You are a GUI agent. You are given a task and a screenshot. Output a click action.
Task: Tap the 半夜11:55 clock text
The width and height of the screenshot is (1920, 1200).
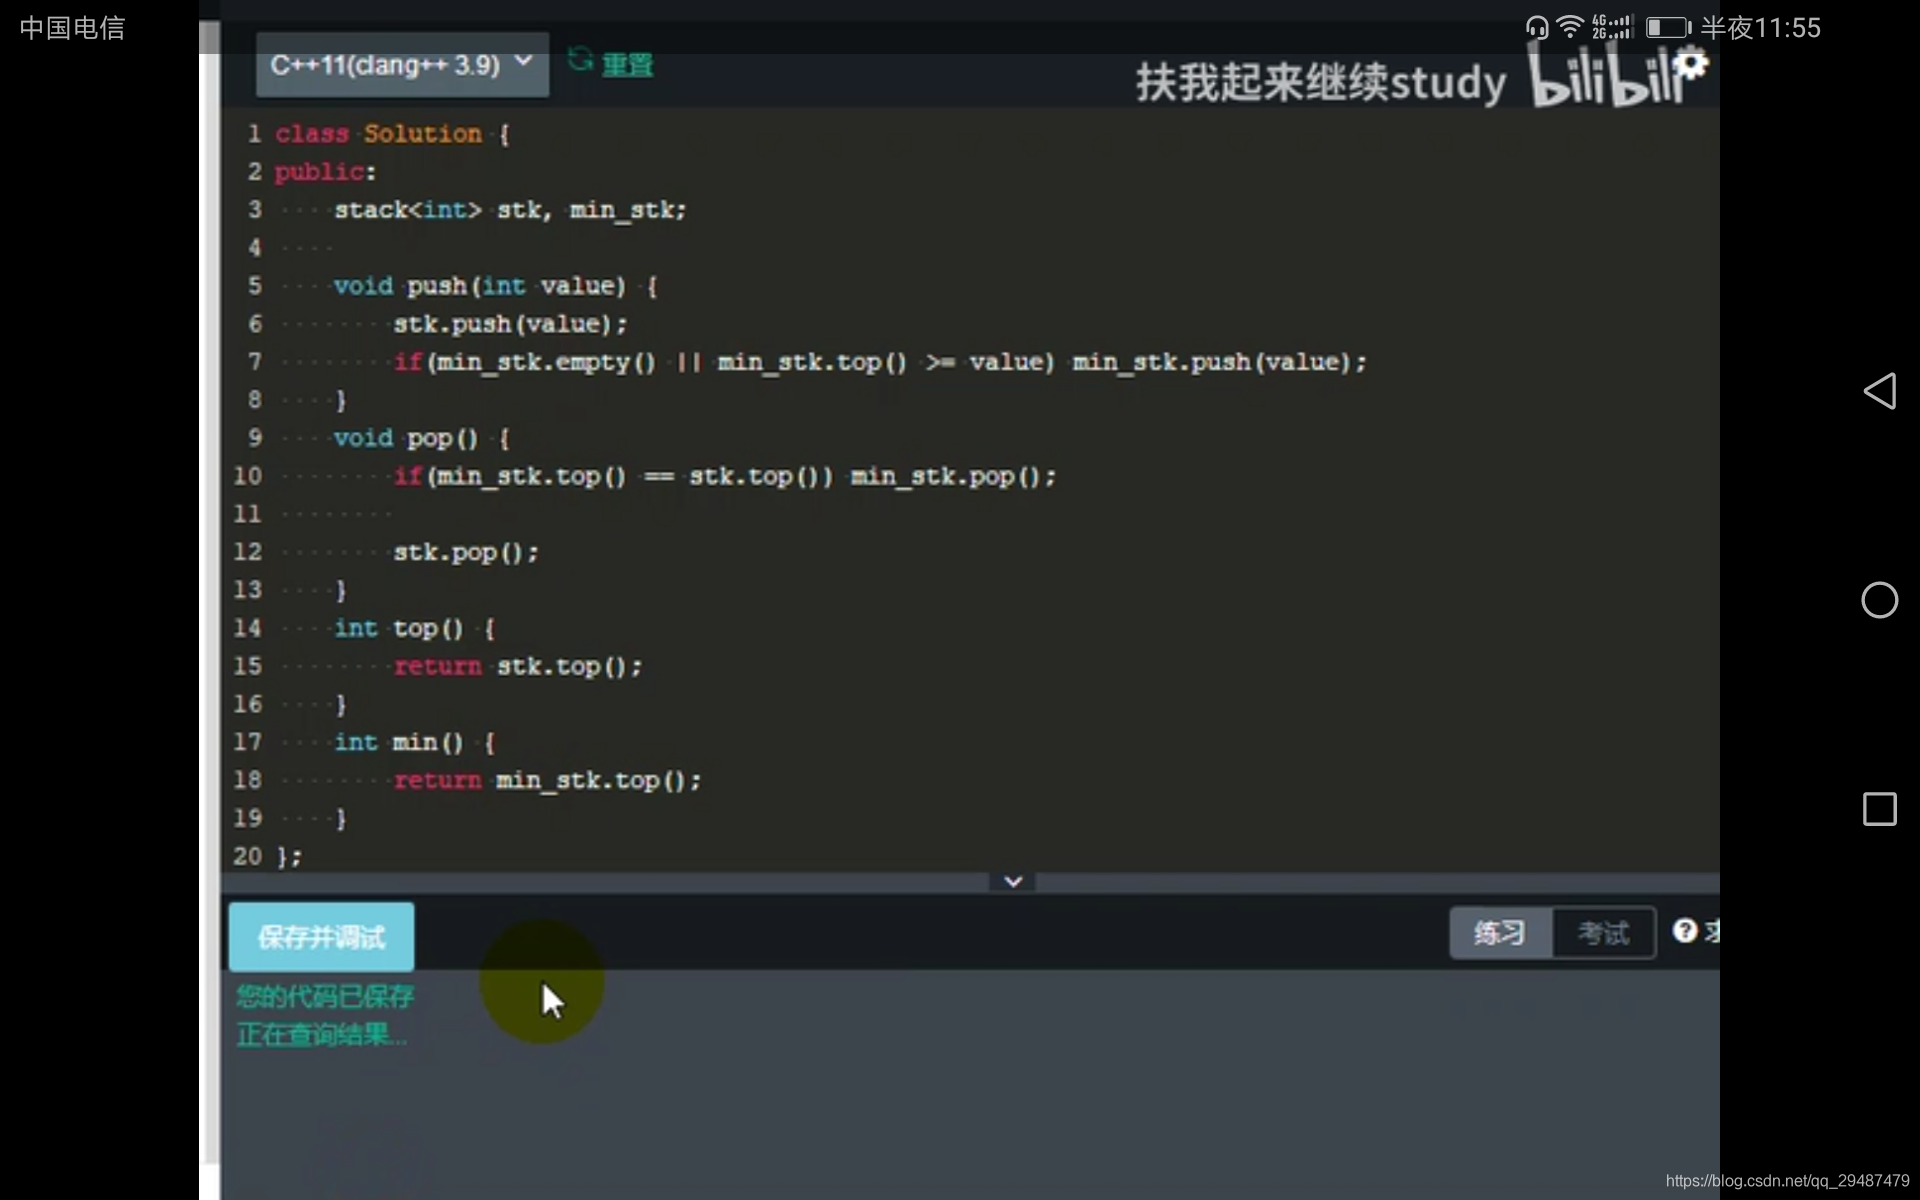point(1761,28)
